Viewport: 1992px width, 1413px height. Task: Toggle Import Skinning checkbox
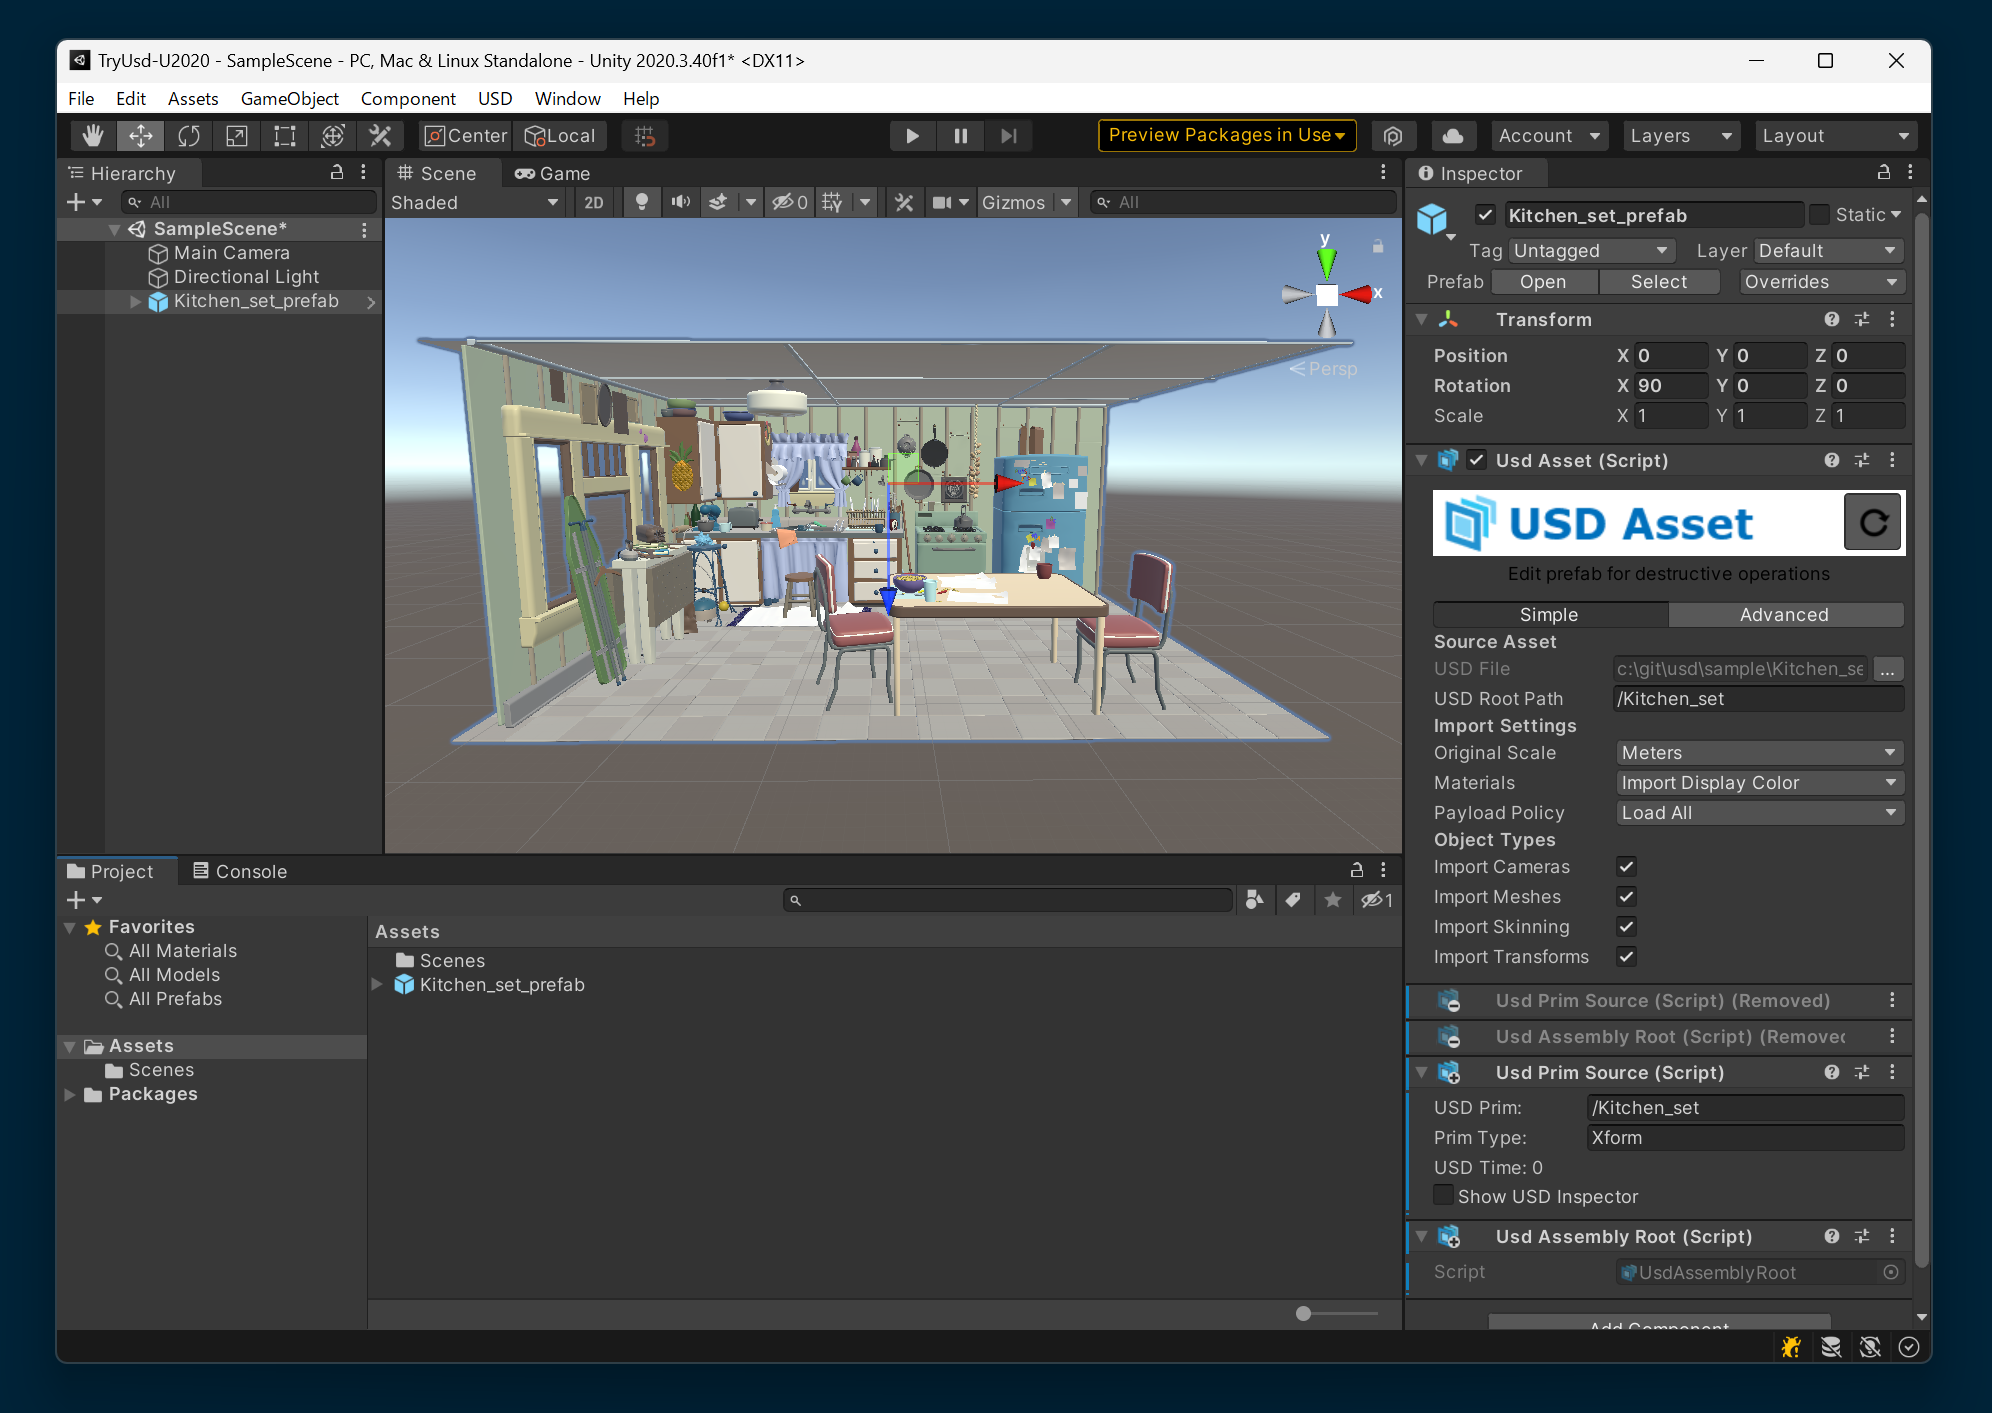(1626, 927)
